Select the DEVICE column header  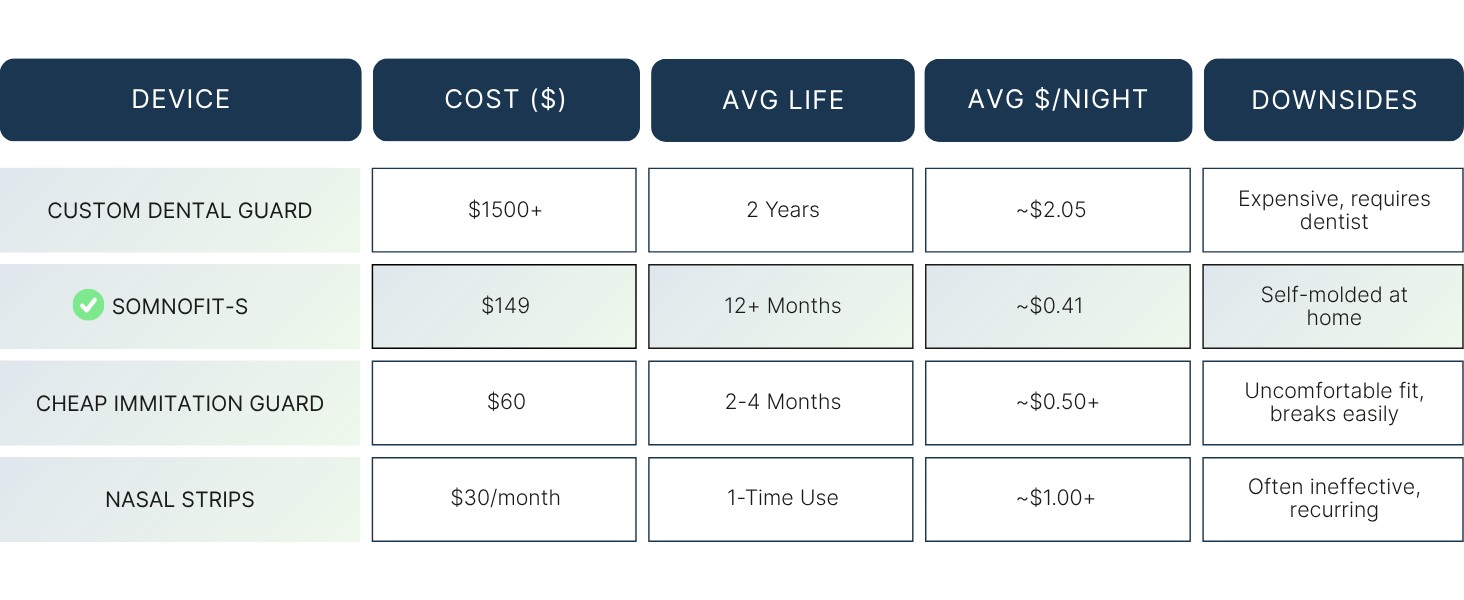180,99
